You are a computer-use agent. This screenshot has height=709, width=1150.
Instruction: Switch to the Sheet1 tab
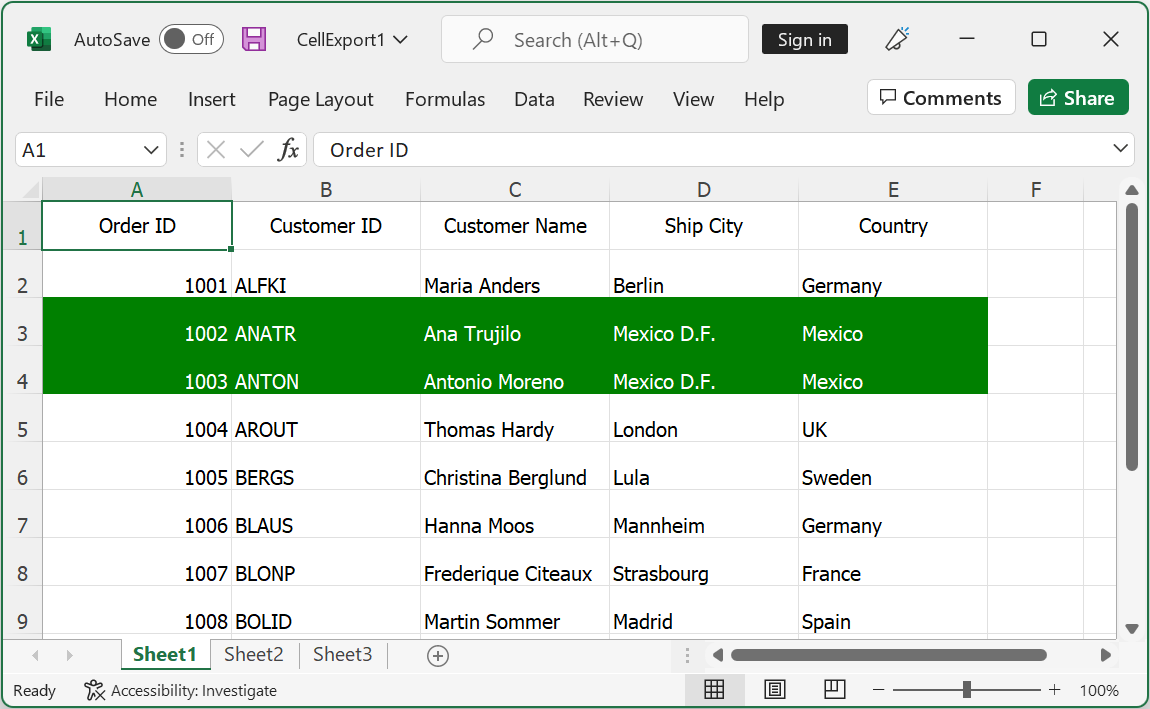coord(165,654)
